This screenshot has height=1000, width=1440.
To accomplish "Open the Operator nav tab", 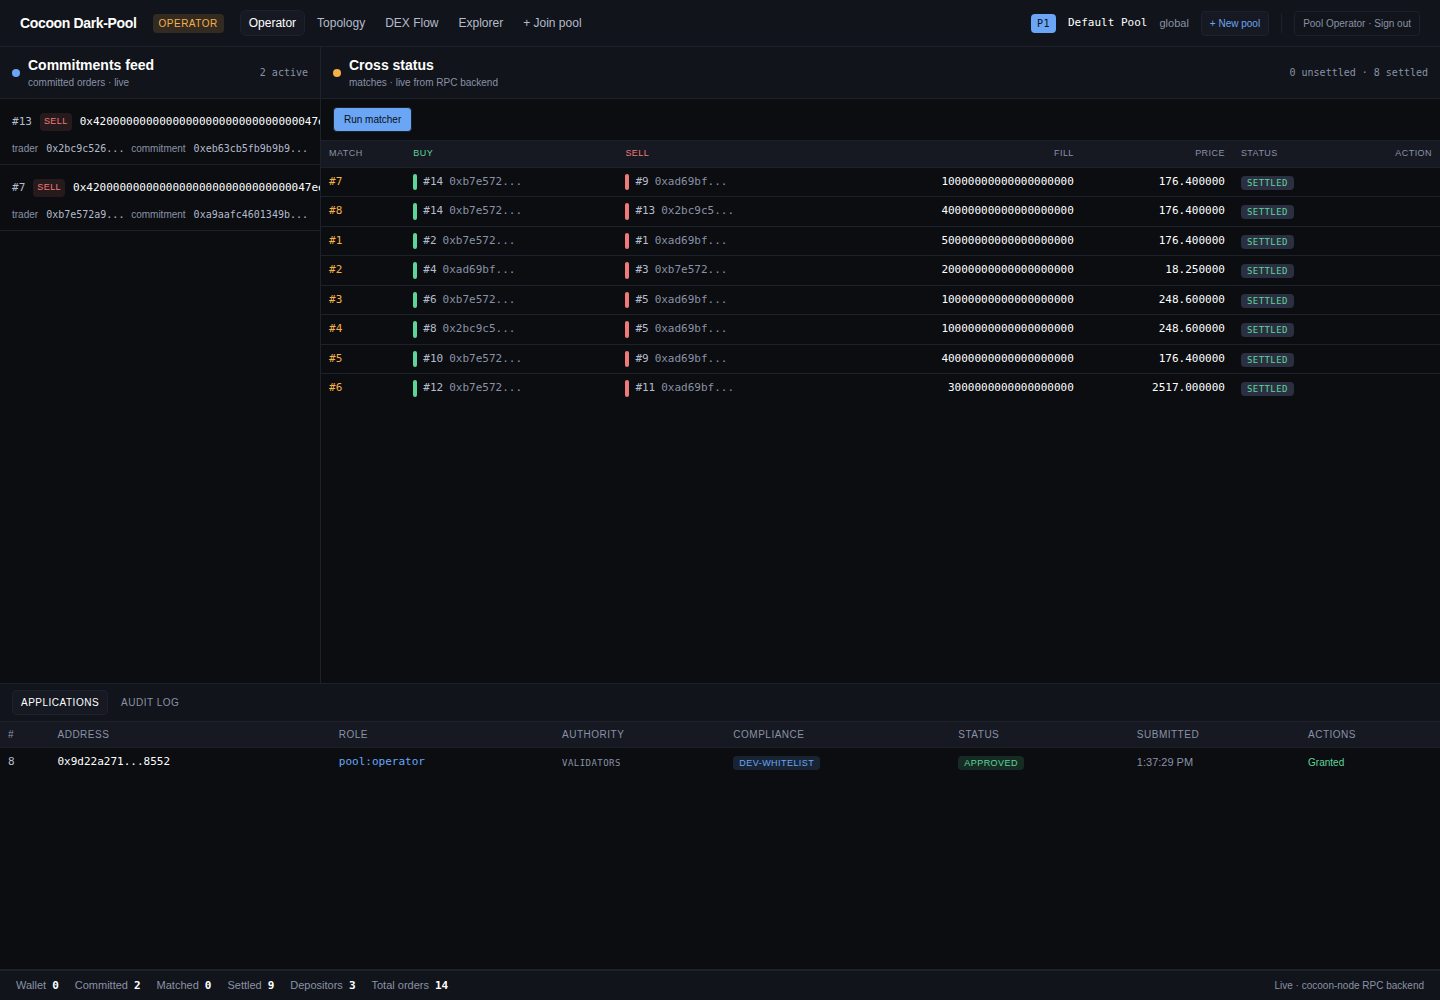I will 272,23.
